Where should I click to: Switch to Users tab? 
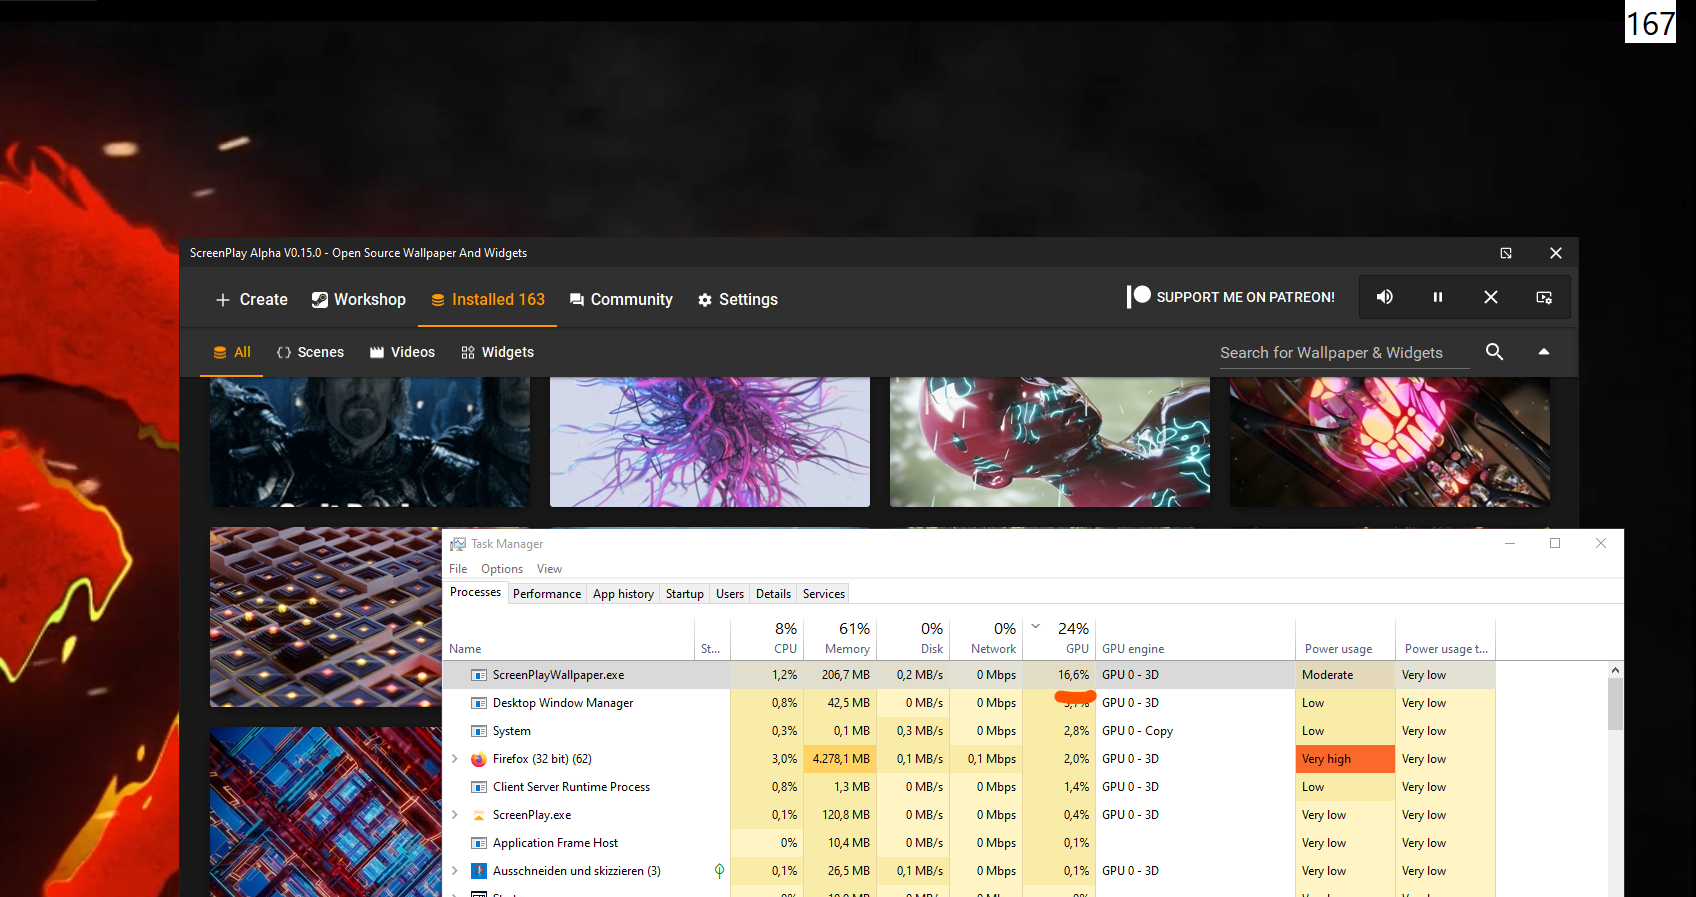730,594
